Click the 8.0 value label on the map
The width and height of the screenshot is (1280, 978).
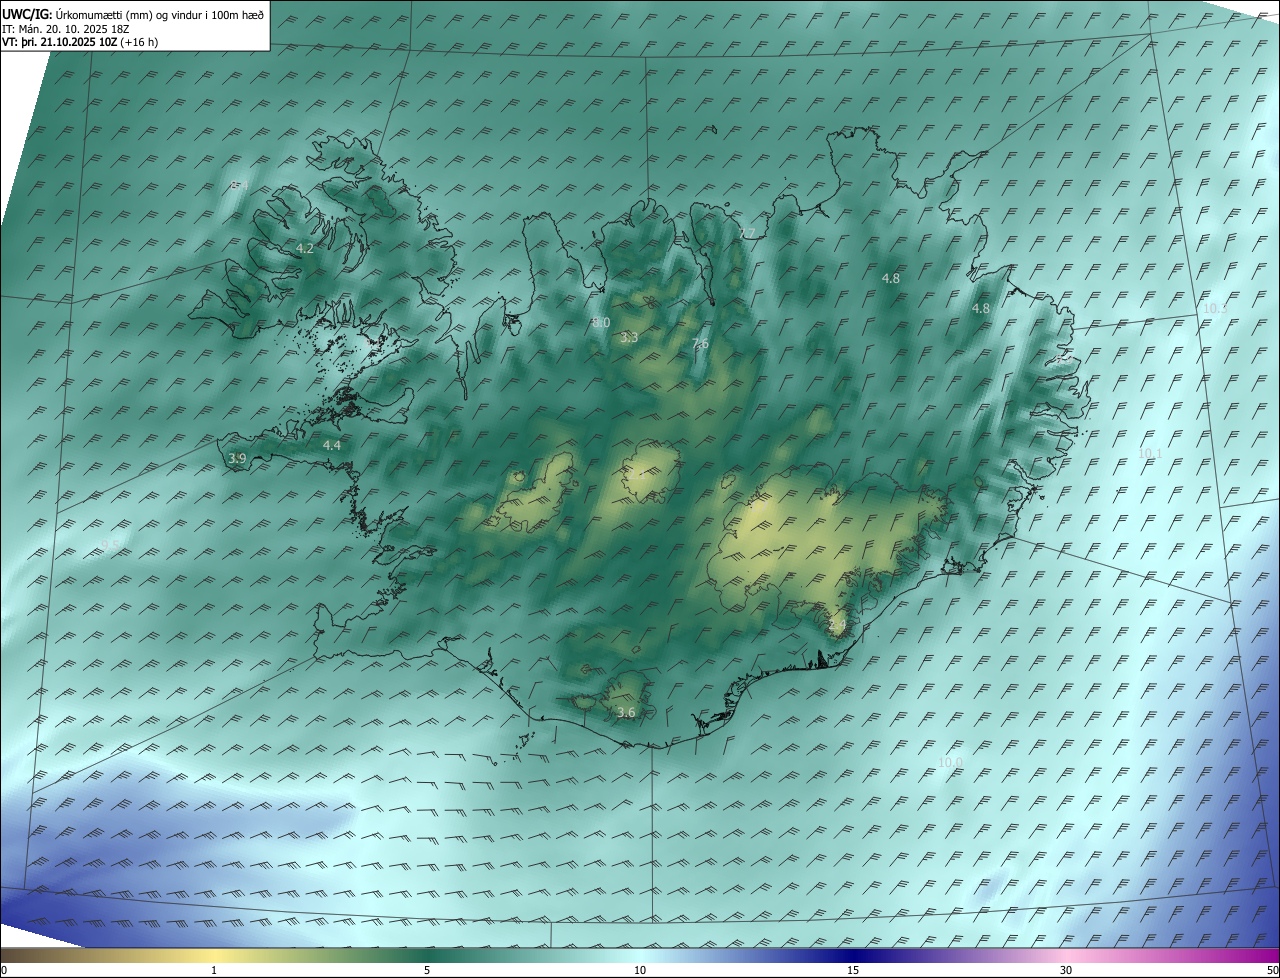point(601,323)
